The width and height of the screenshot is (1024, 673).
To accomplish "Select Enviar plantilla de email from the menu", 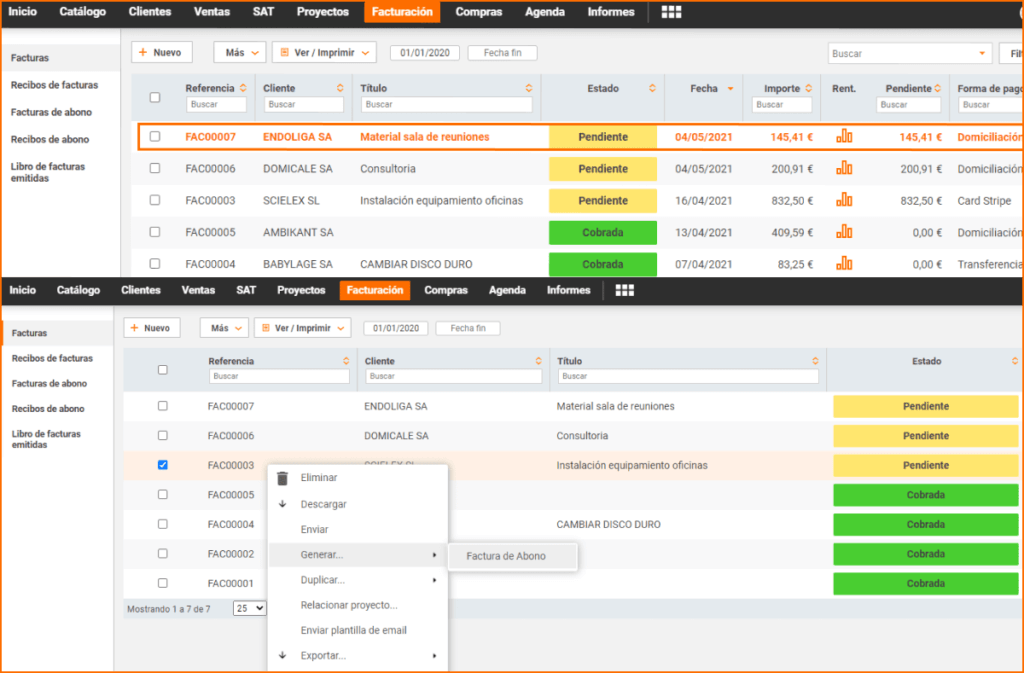I will pyautogui.click(x=353, y=630).
